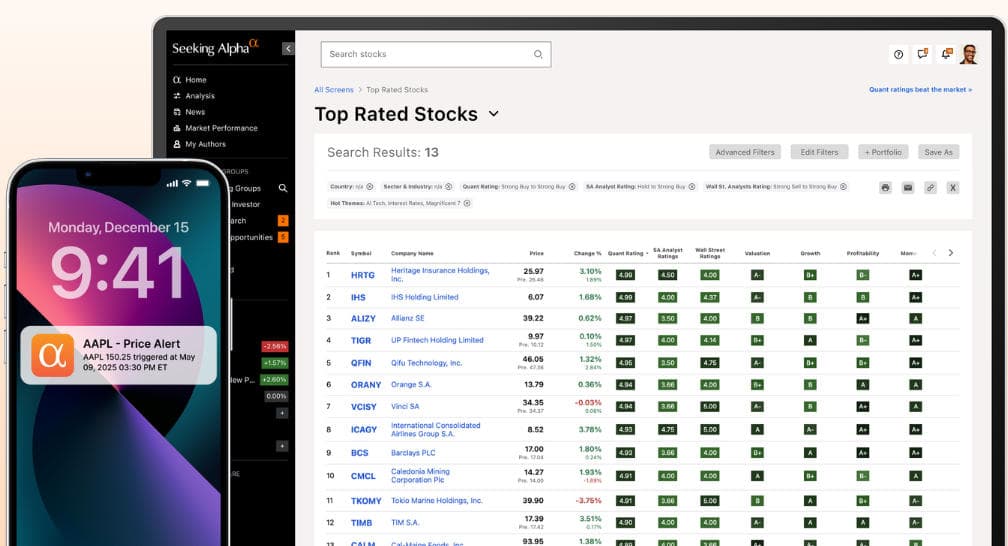Email the screener results
This screenshot has height=546, width=1008.
[x=908, y=188]
